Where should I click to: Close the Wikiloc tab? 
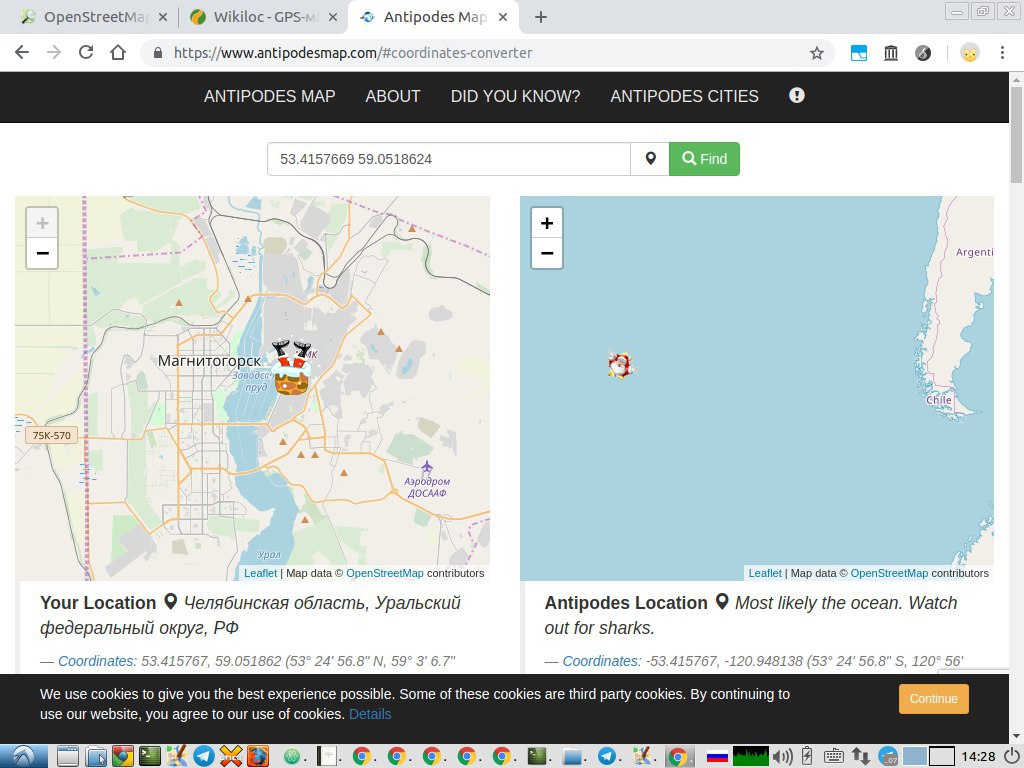point(332,18)
